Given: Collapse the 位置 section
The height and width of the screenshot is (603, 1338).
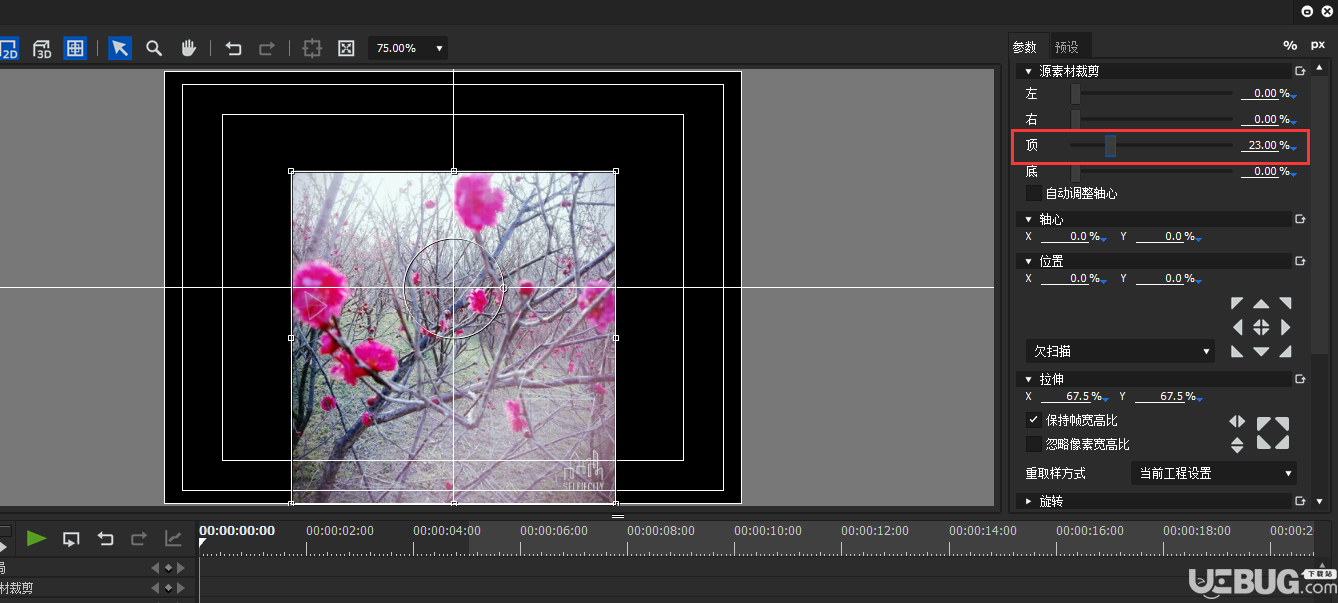Looking at the screenshot, I should pyautogui.click(x=1028, y=261).
